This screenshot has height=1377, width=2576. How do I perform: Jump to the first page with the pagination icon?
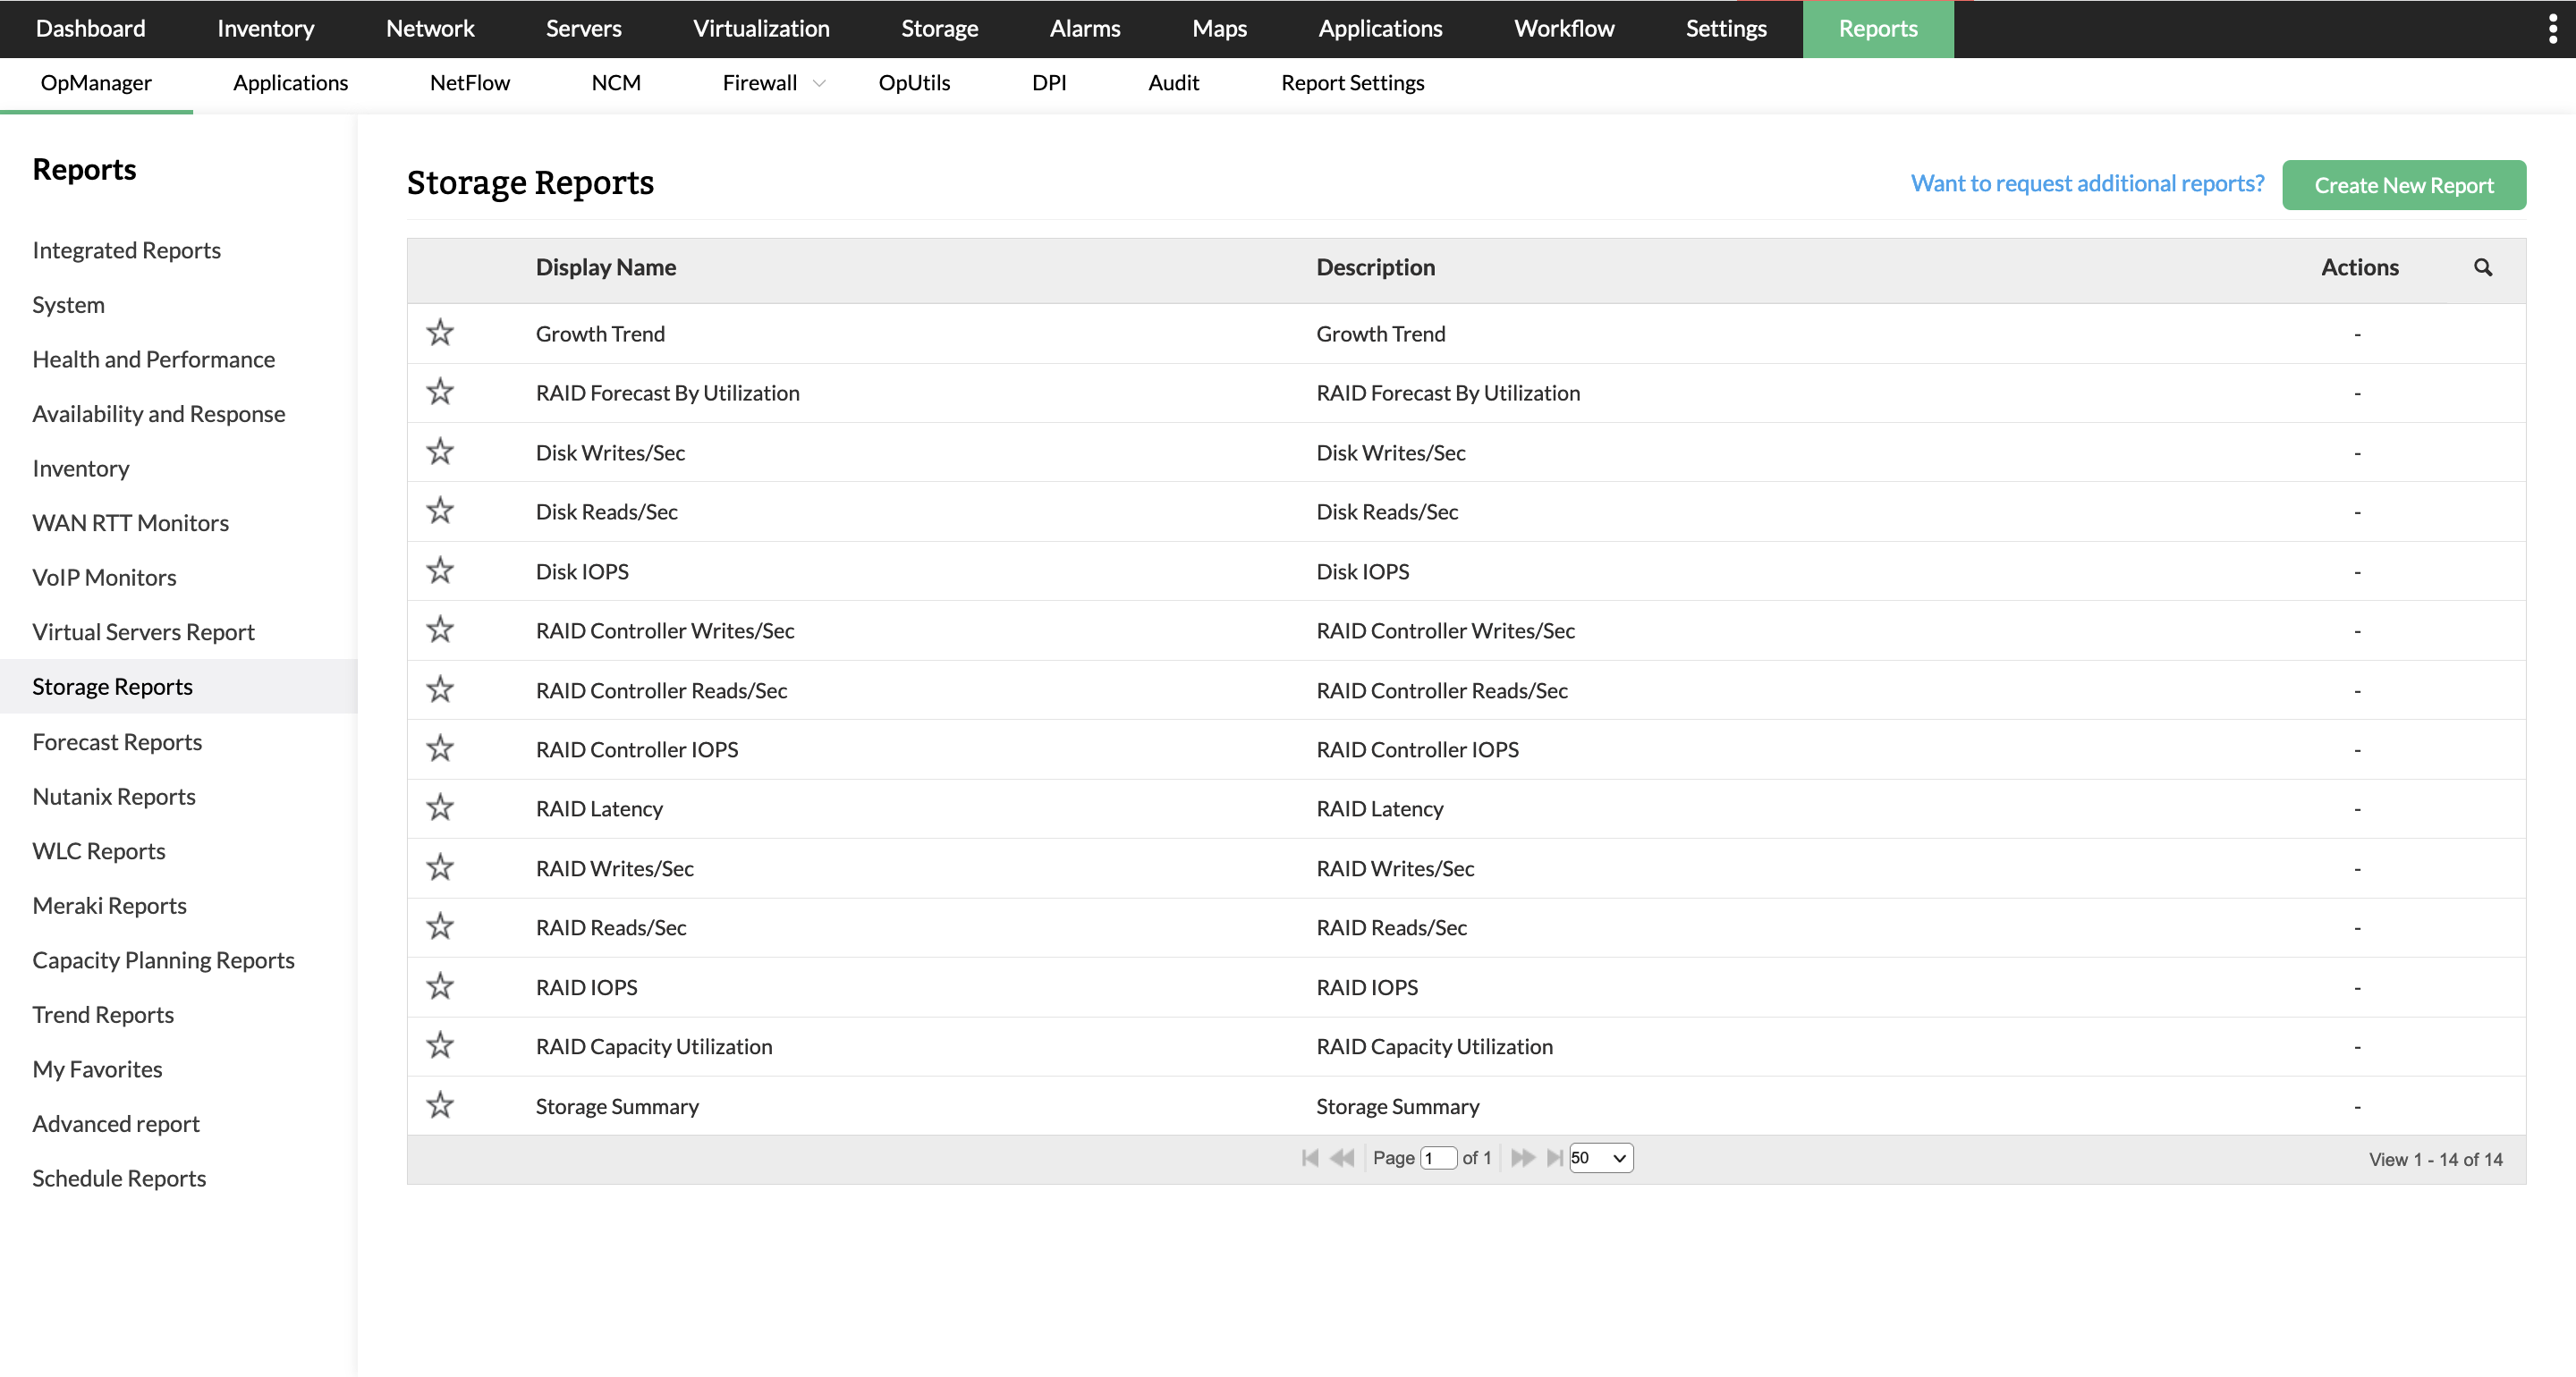click(x=1311, y=1158)
